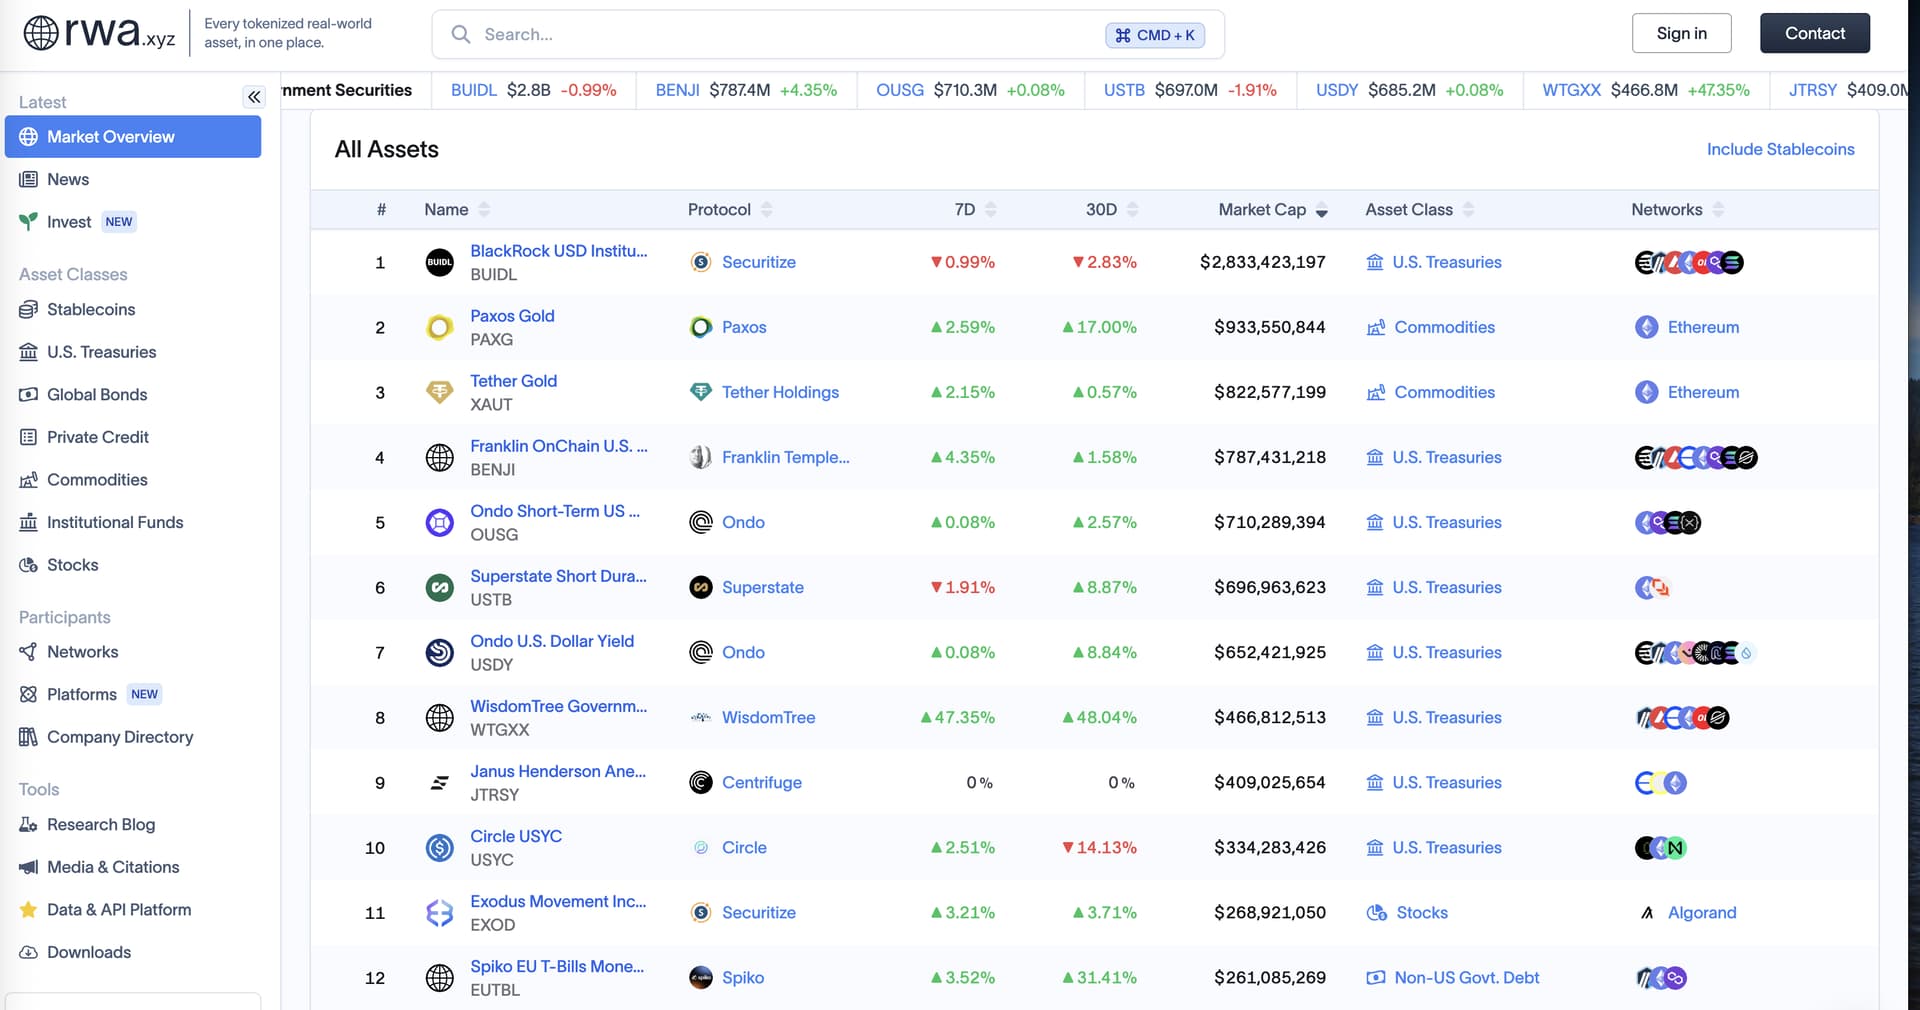Click market cap $261,085,269
This screenshot has height=1010, width=1920.
coord(1270,977)
